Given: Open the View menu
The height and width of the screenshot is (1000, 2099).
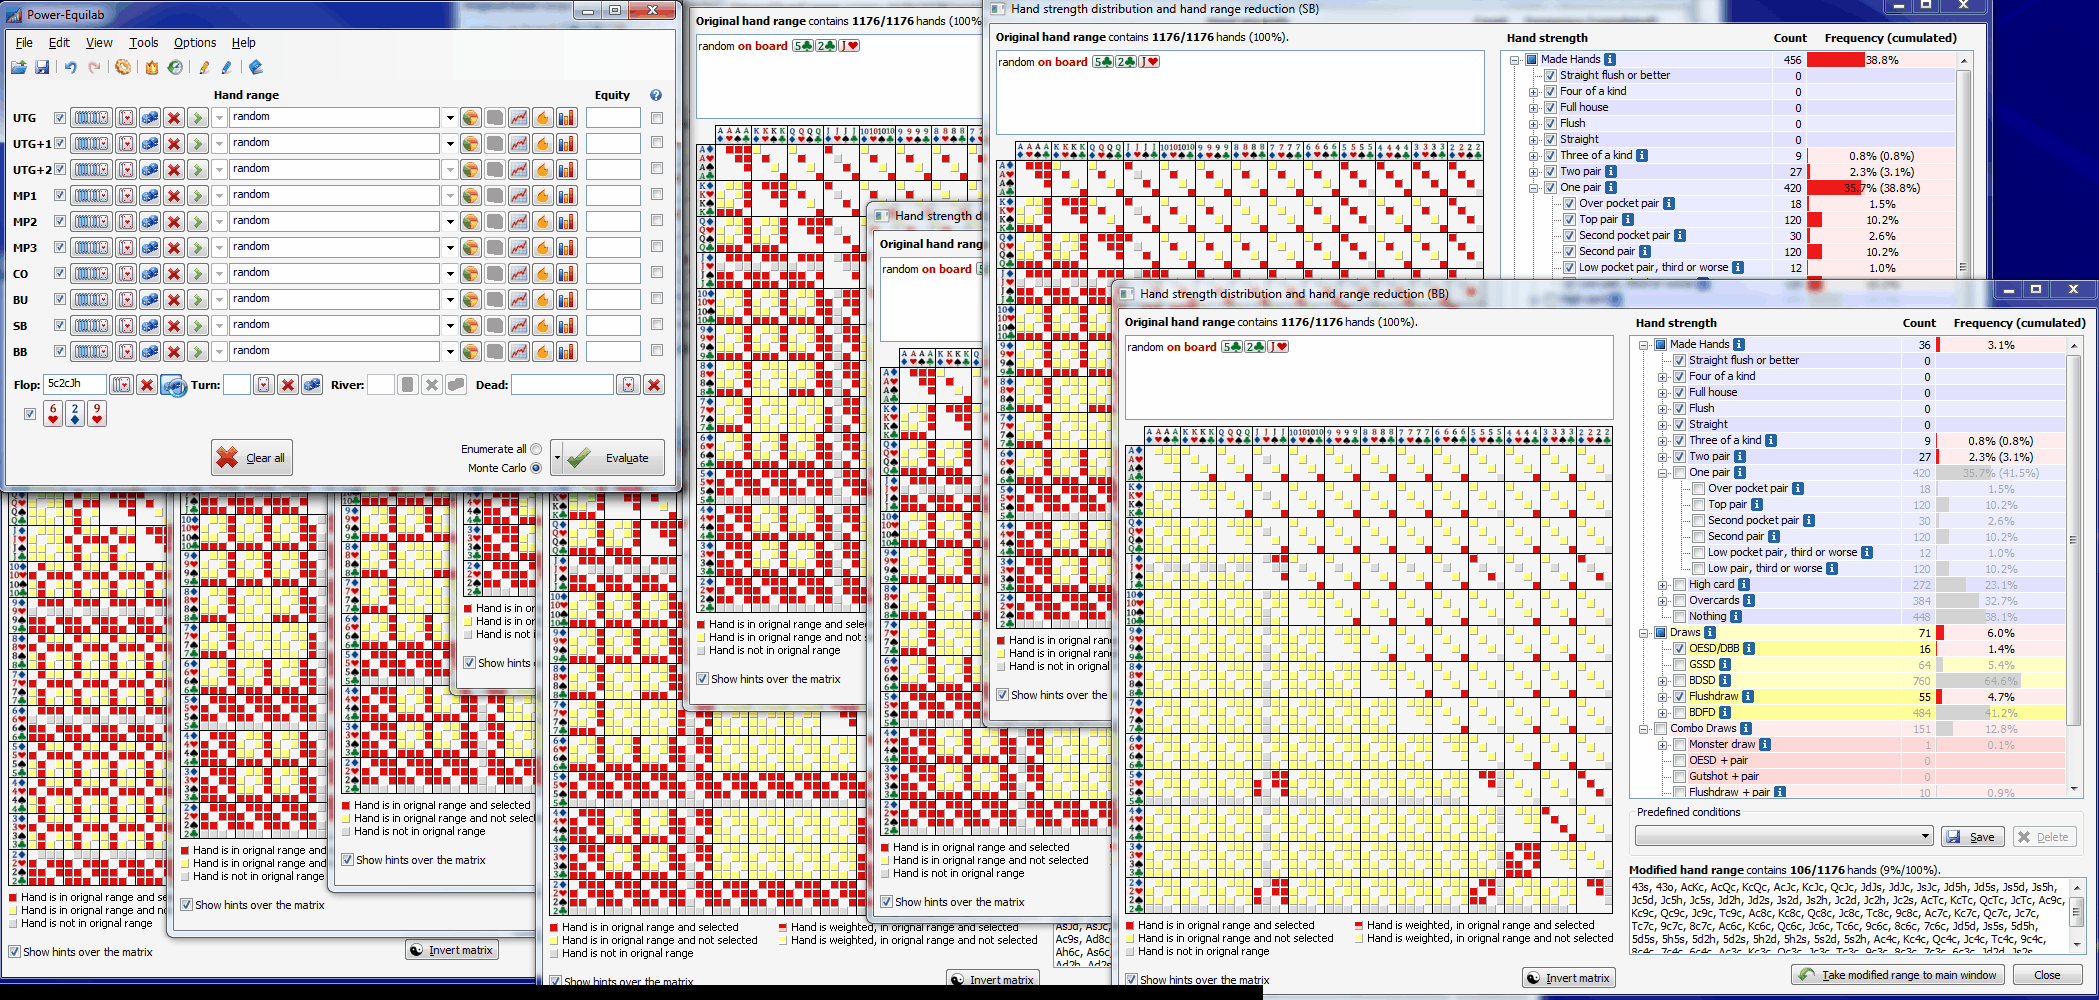Looking at the screenshot, I should (x=99, y=43).
